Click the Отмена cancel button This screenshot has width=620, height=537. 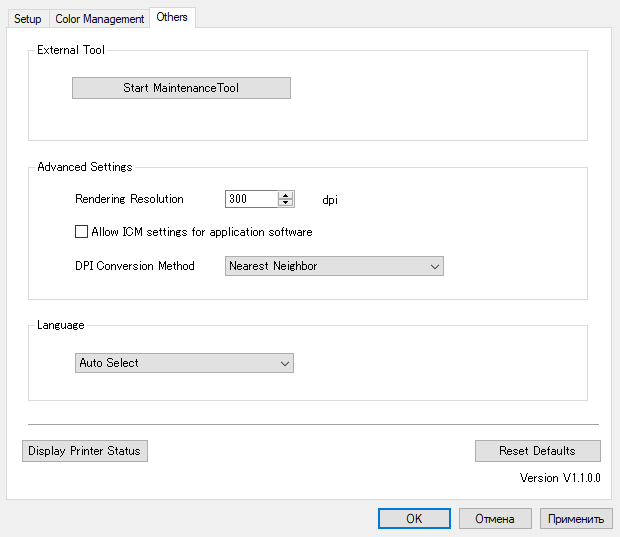495,518
